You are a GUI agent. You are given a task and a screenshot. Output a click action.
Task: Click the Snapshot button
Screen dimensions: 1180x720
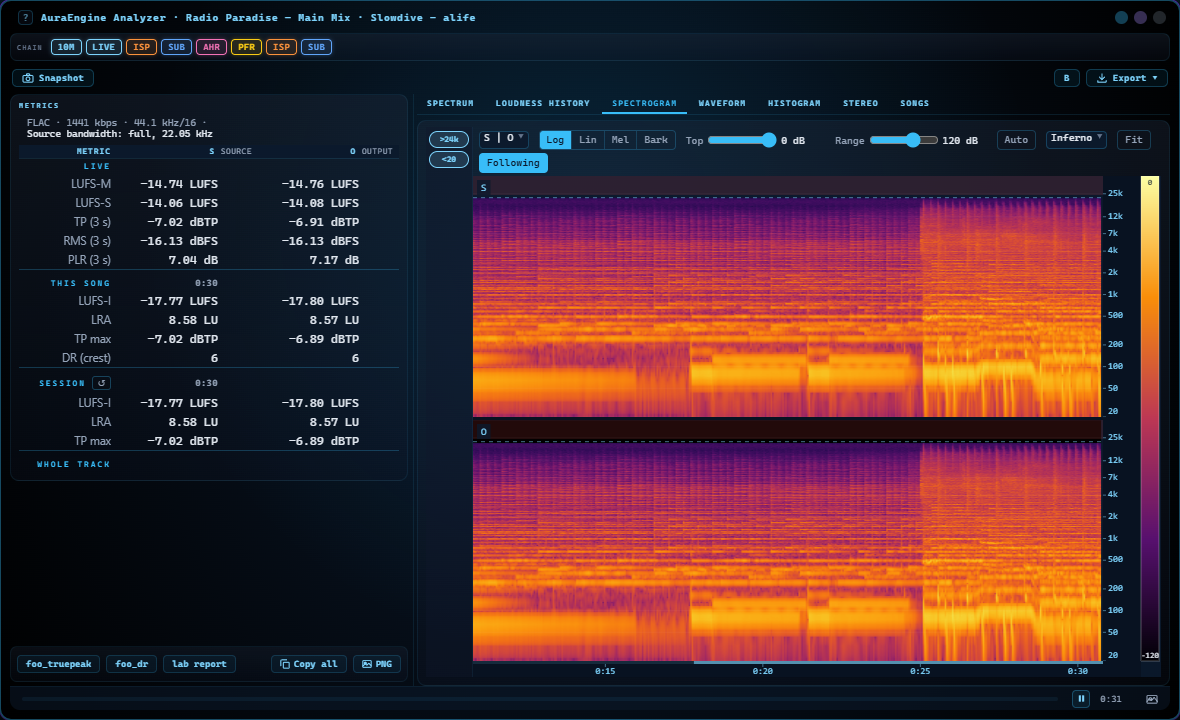click(53, 78)
